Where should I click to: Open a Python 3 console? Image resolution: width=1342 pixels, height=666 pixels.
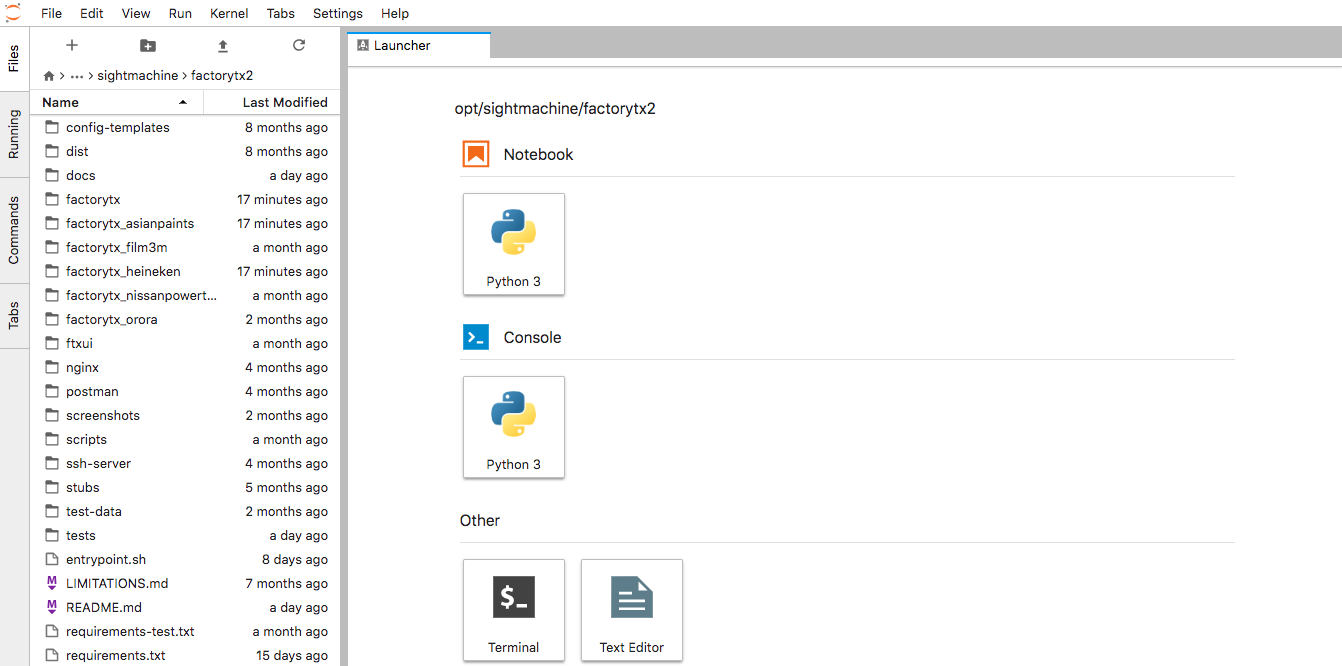[513, 427]
